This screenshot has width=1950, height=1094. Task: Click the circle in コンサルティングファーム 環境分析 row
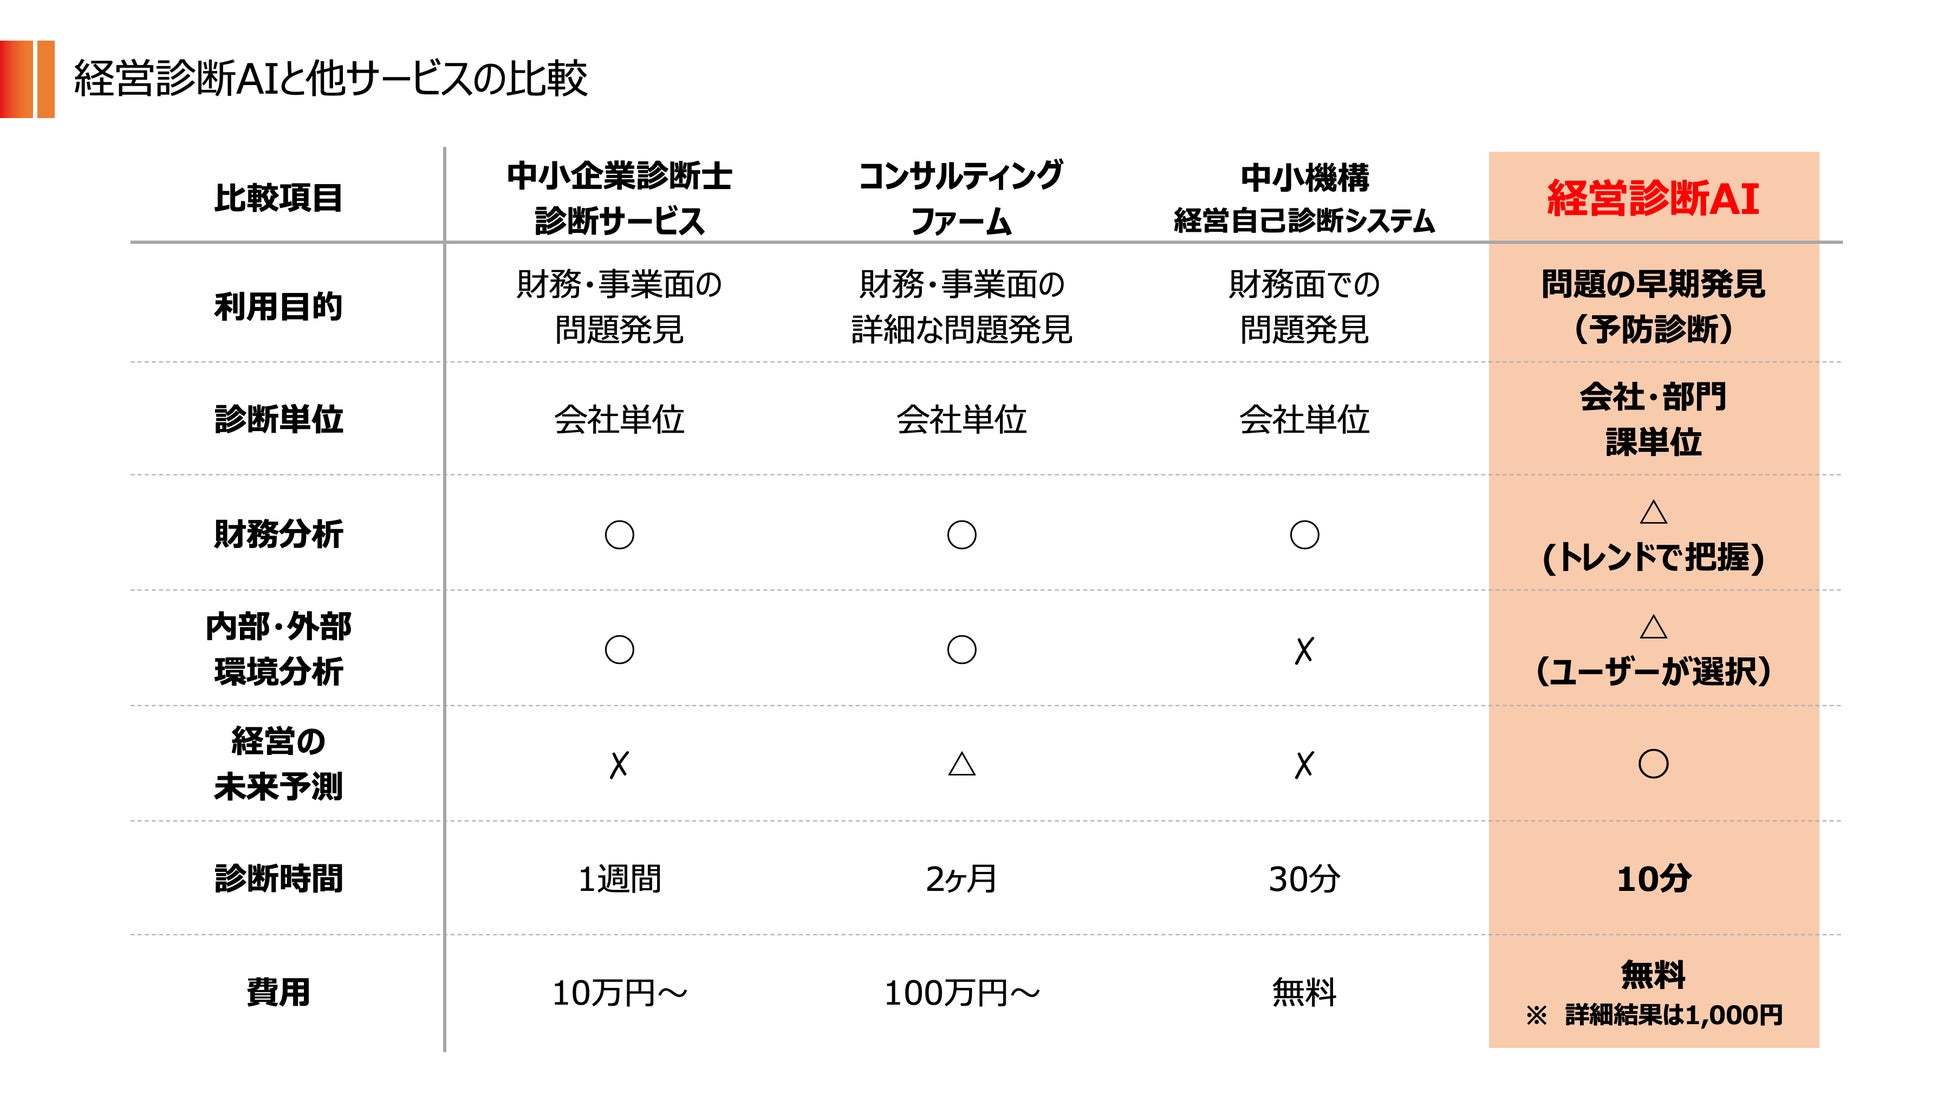pos(961,650)
